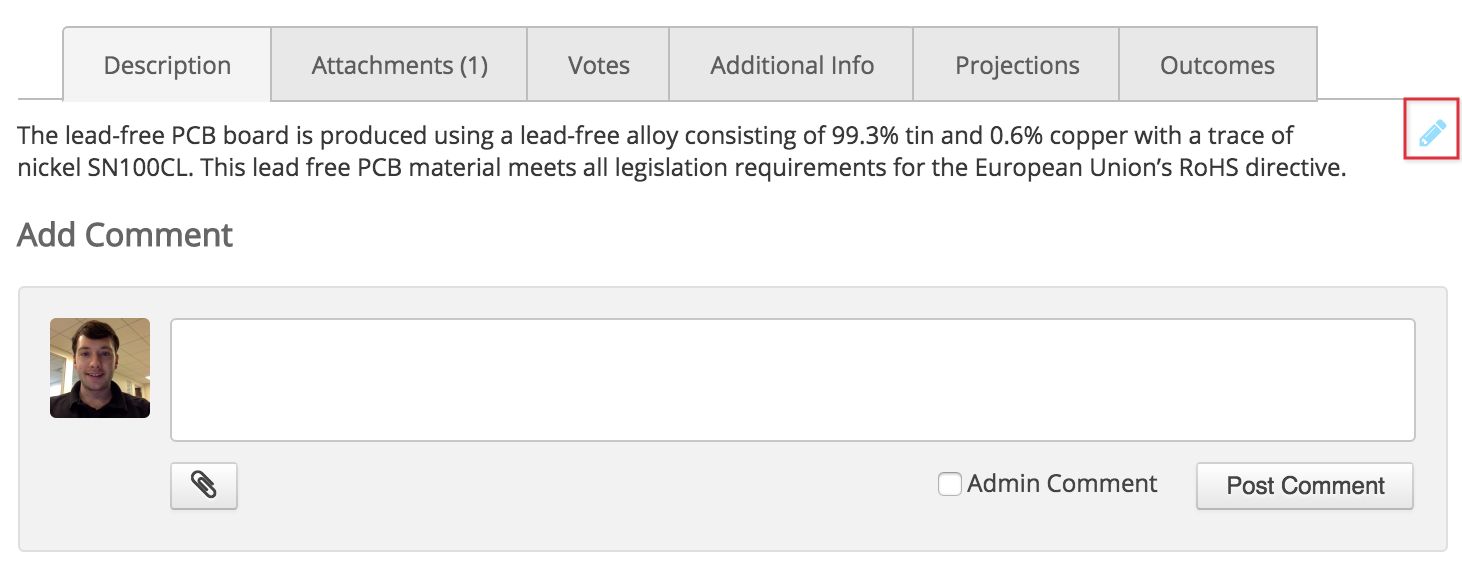Click the Admin Comment label text
Image resolution: width=1462 pixels, height=562 pixels.
pyautogui.click(x=1062, y=484)
